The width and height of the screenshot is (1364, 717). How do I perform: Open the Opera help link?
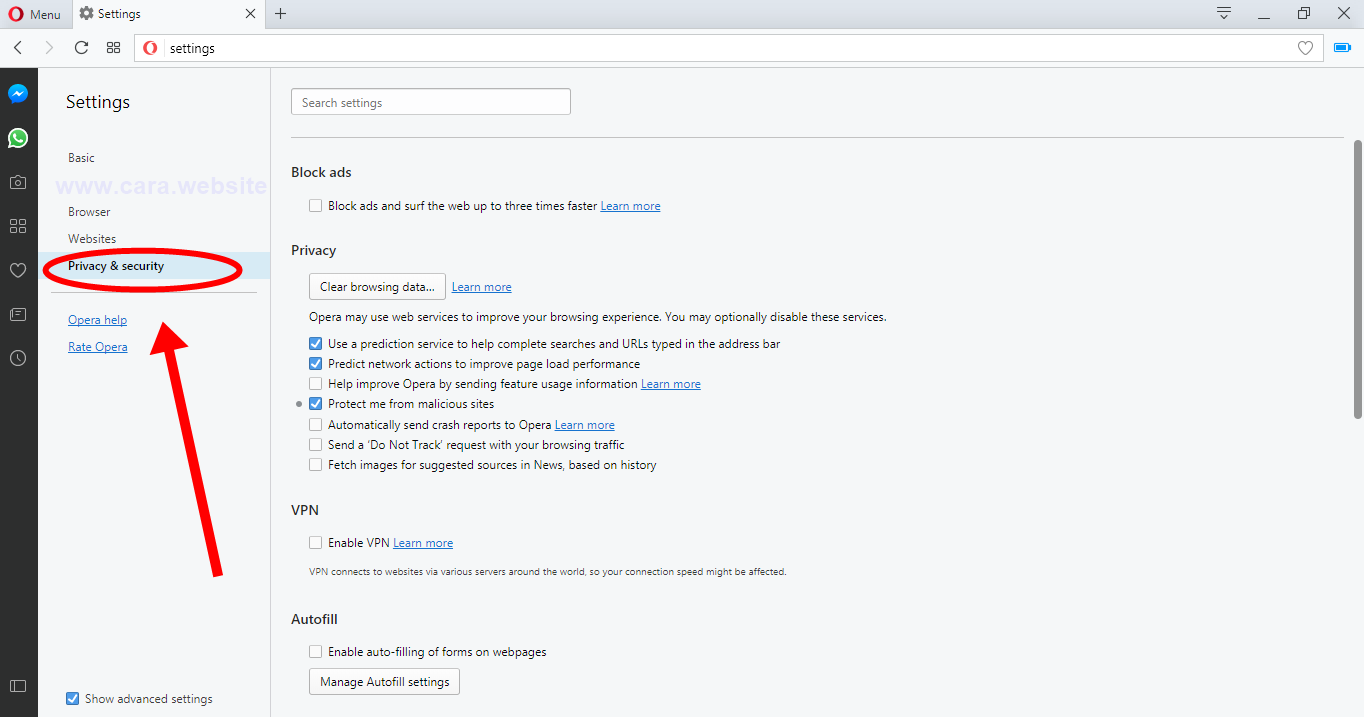tap(97, 320)
